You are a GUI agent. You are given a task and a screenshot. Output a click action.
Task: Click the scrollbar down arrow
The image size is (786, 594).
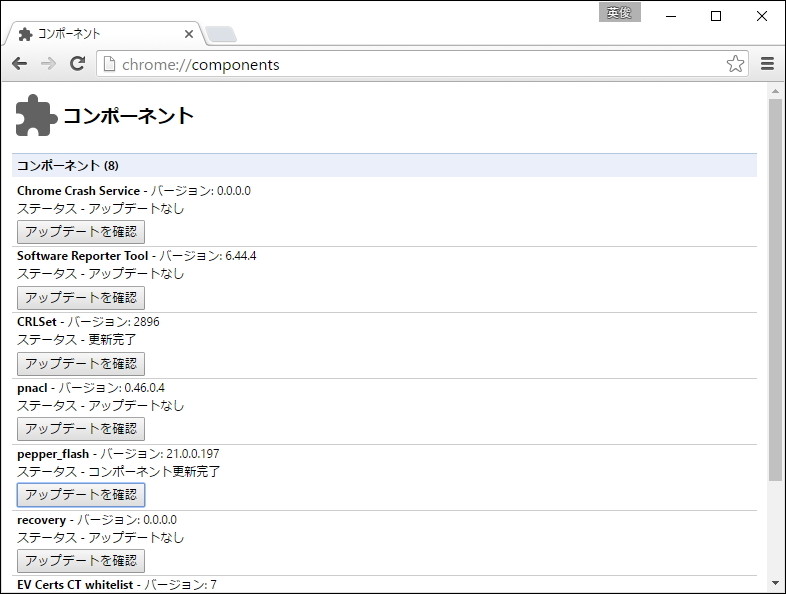775,583
